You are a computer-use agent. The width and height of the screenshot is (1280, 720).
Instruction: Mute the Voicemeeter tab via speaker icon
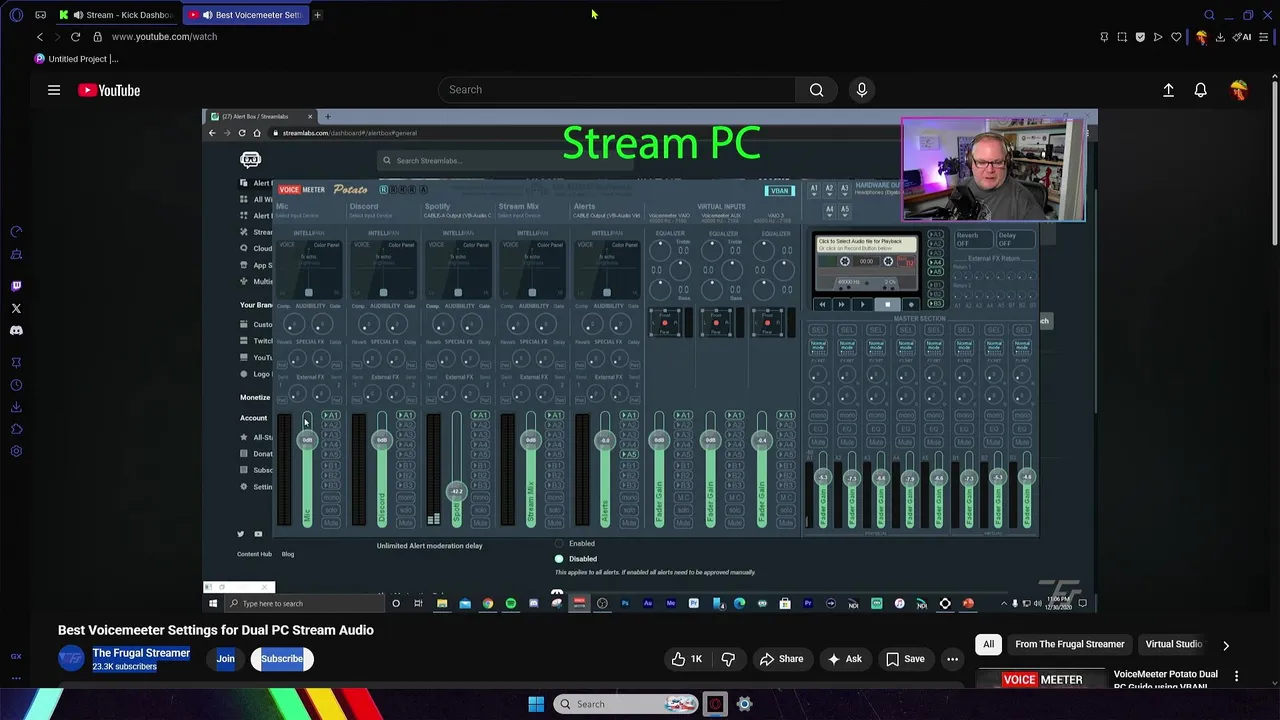(x=207, y=15)
